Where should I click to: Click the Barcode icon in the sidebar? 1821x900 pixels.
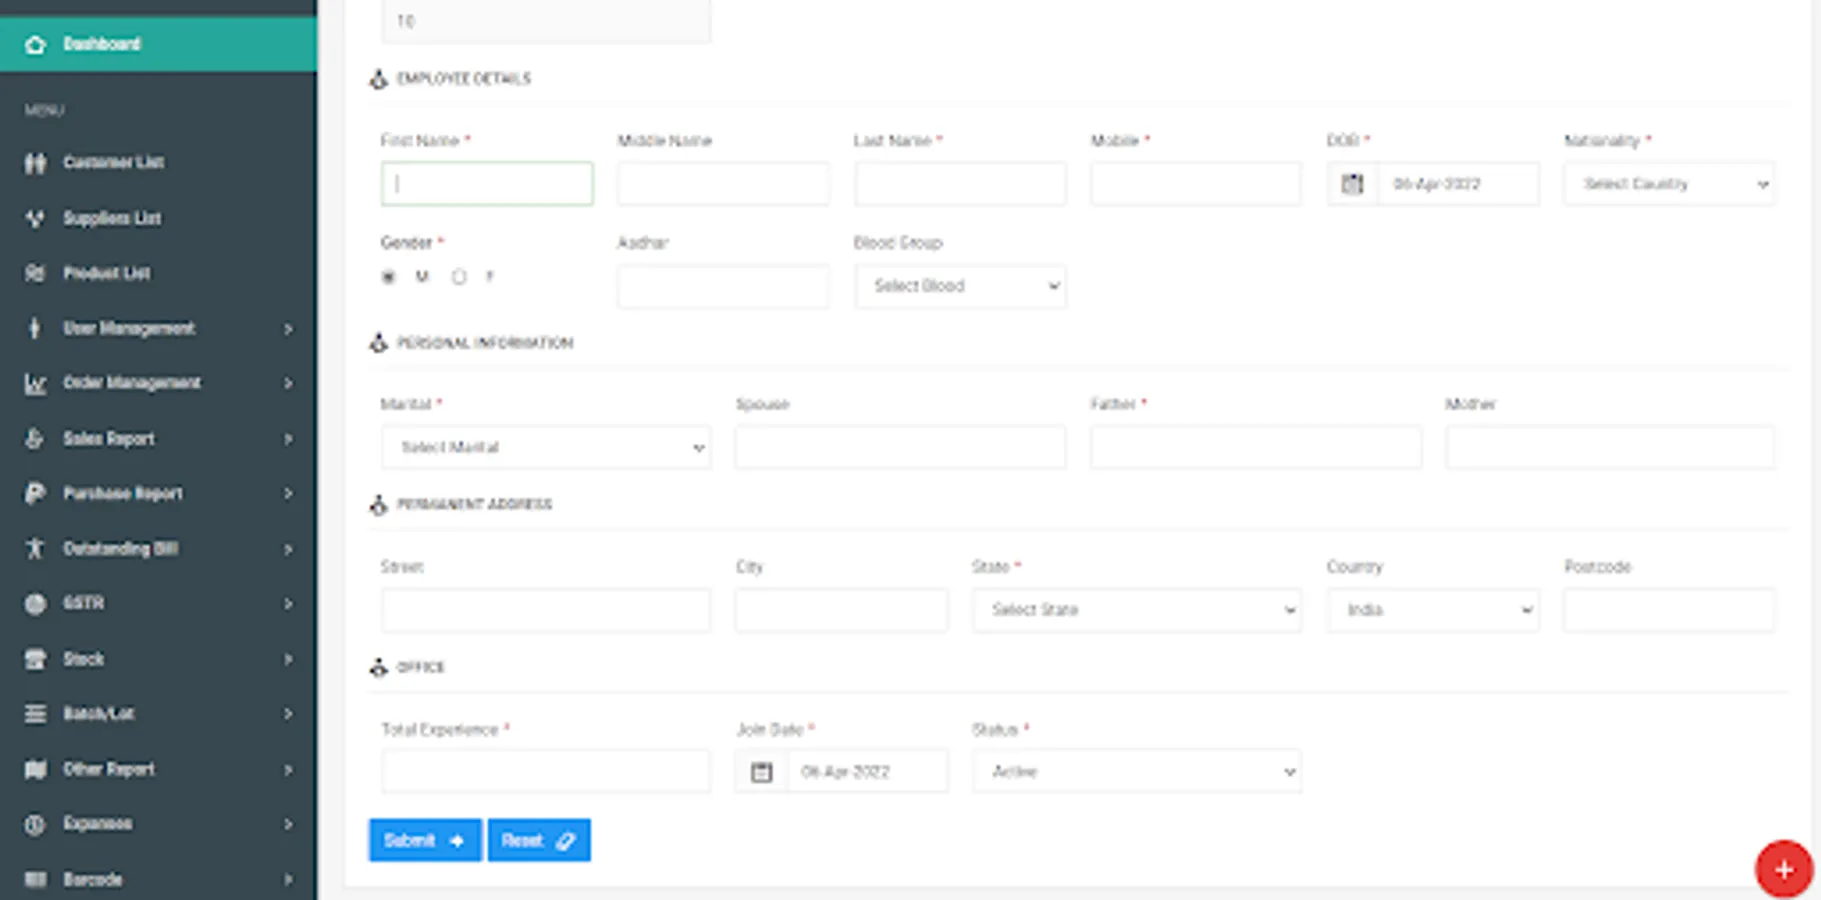pos(34,879)
